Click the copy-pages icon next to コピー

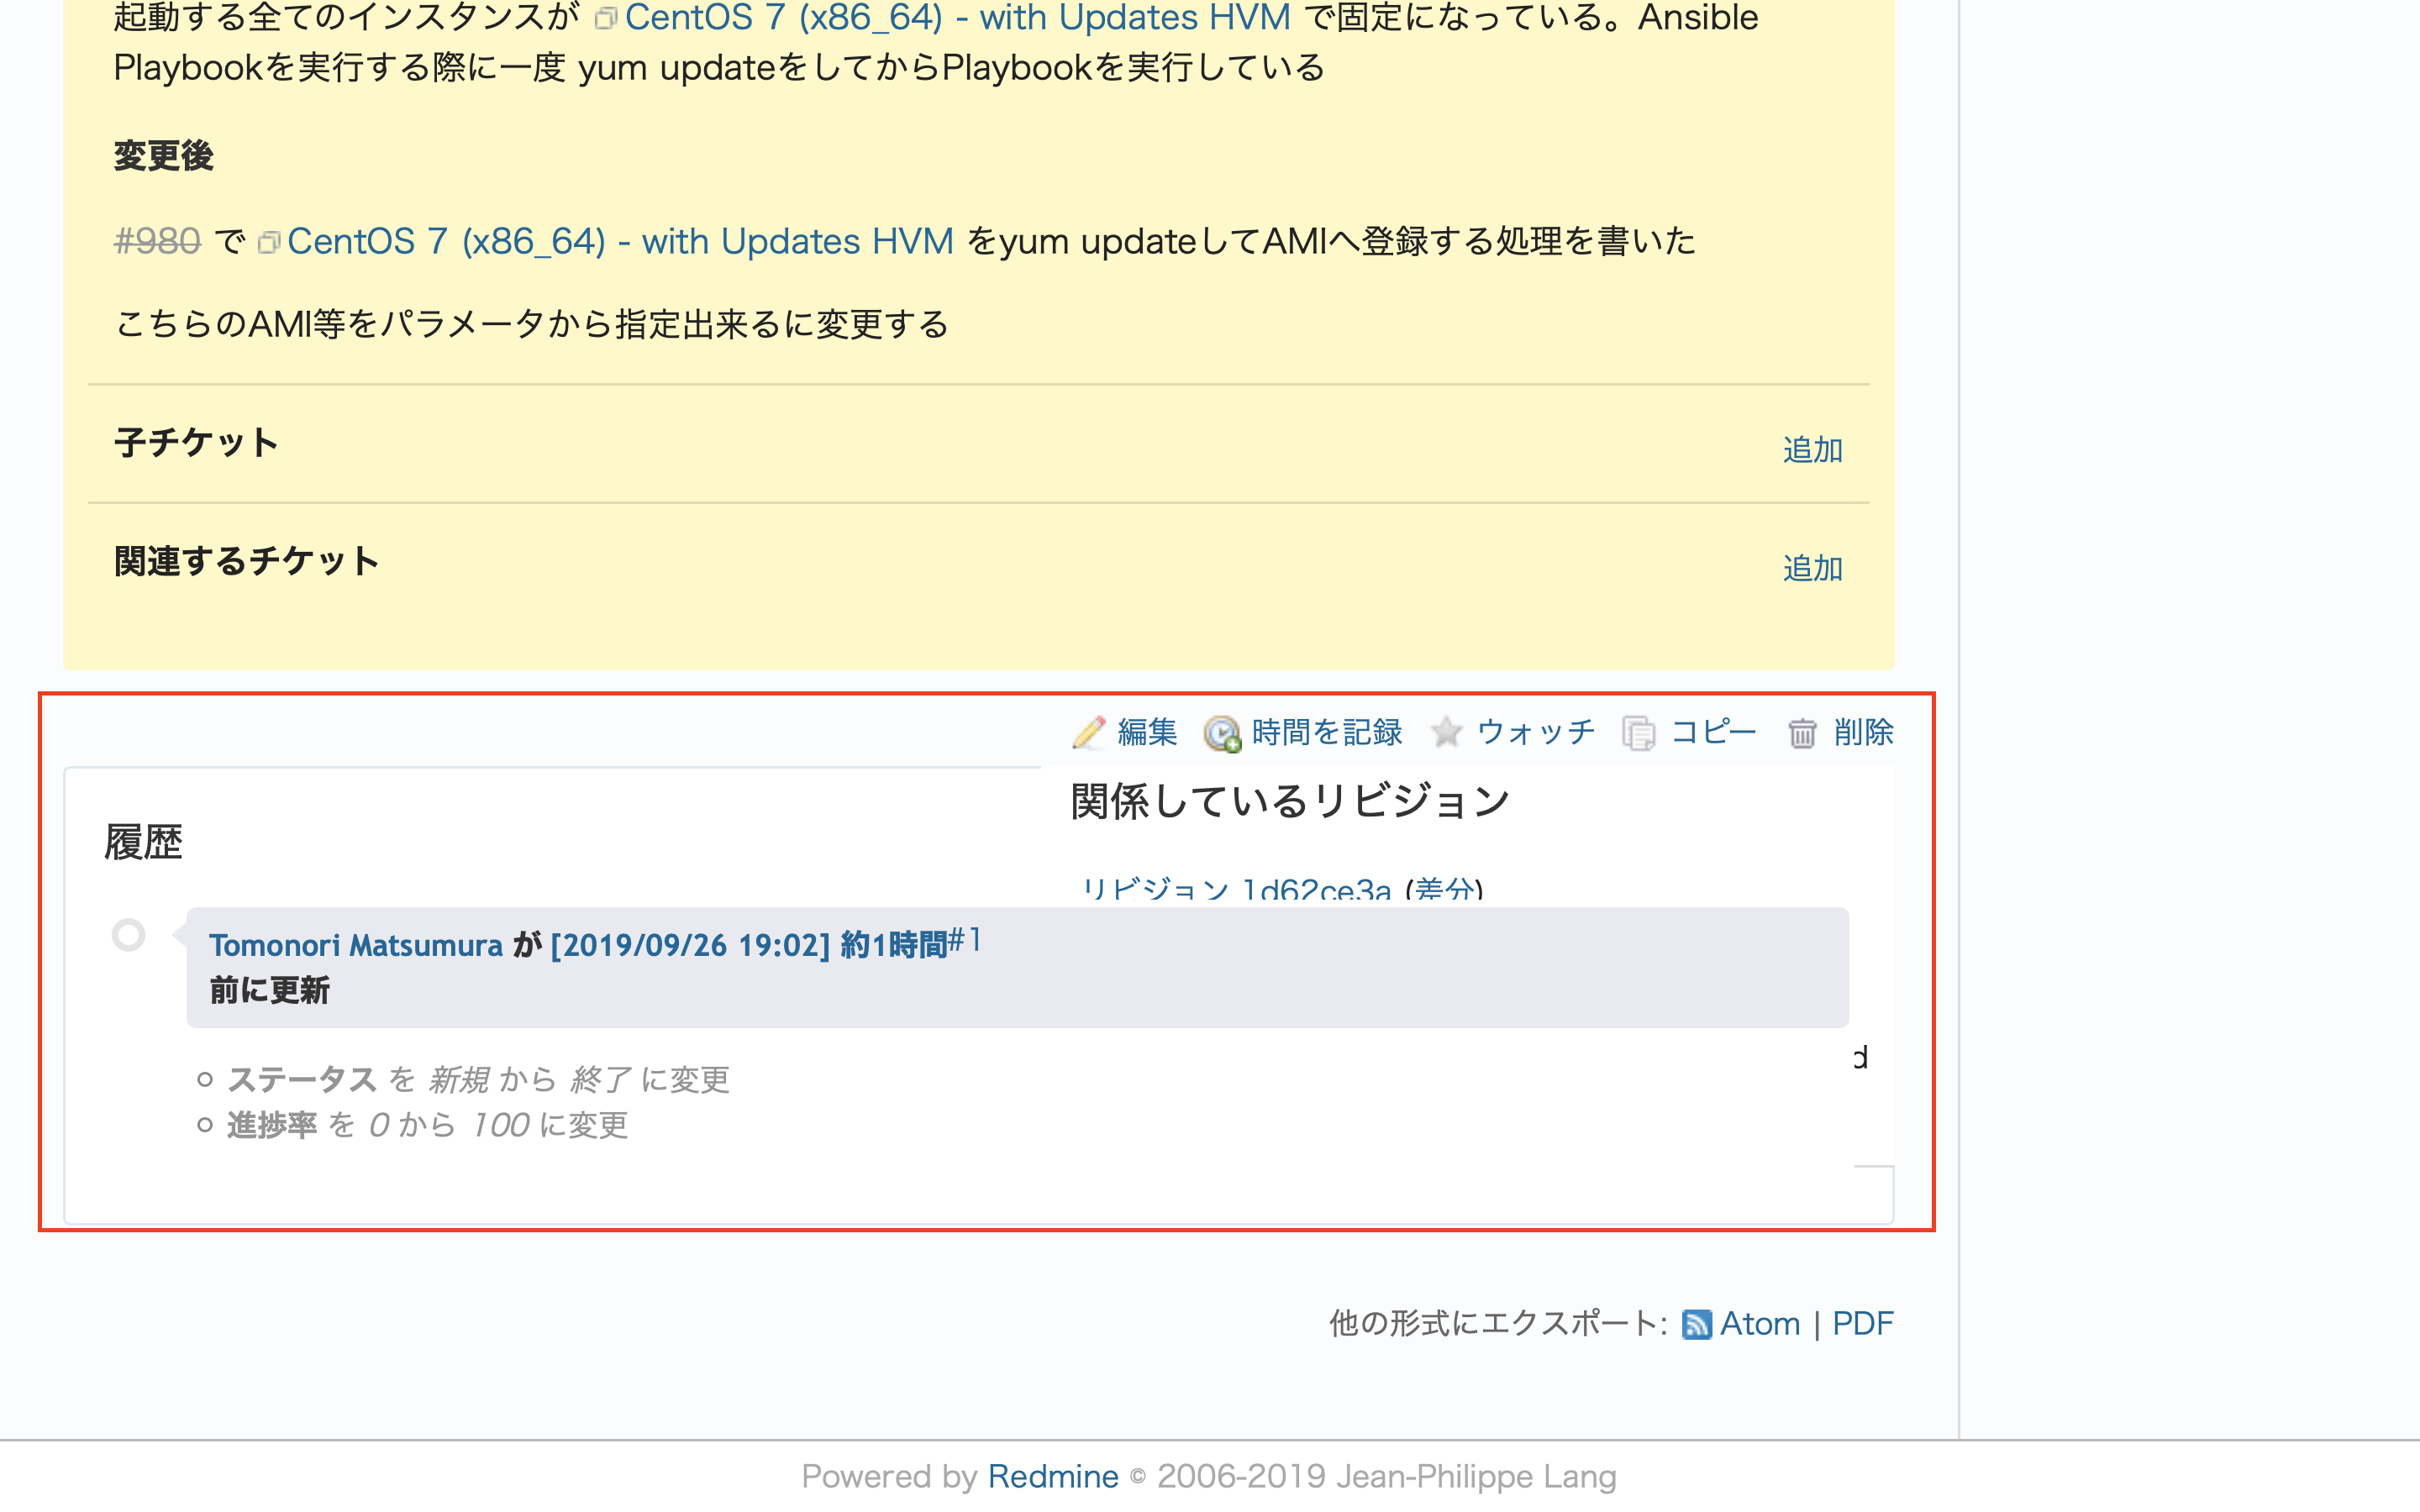pos(1640,733)
